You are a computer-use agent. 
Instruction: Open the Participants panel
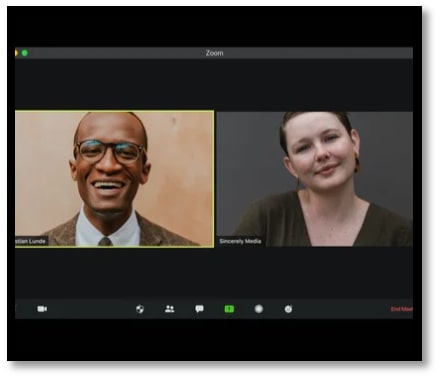click(170, 309)
